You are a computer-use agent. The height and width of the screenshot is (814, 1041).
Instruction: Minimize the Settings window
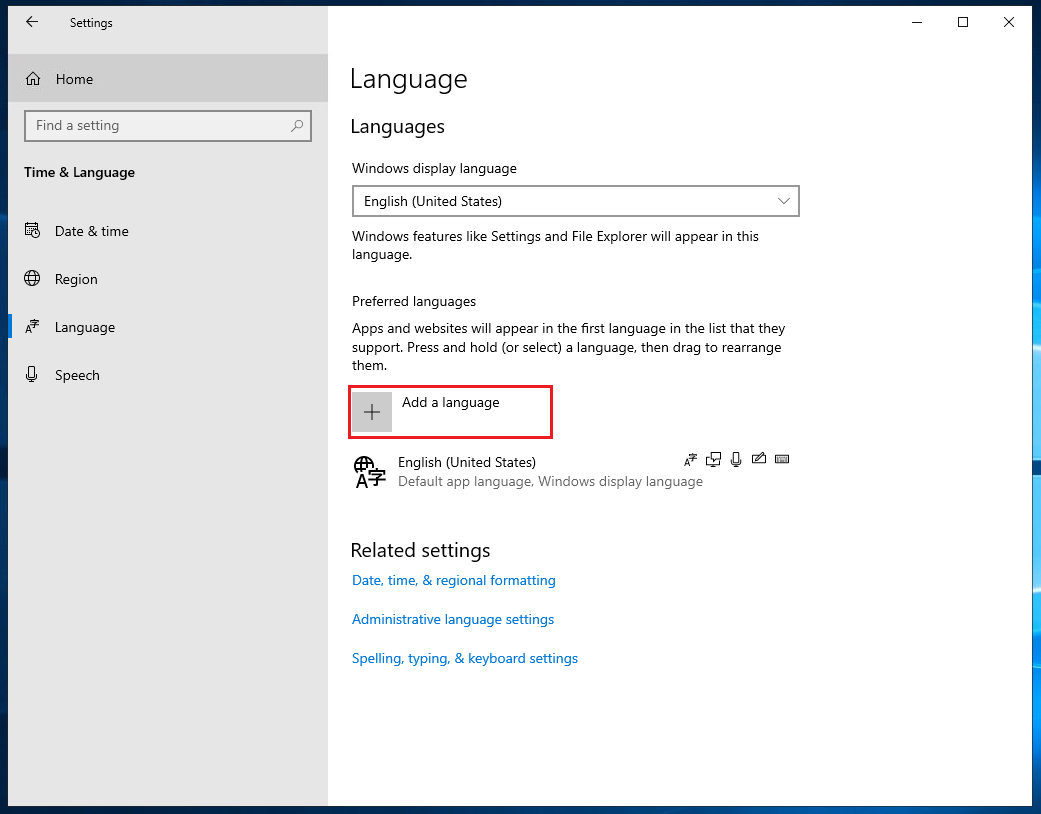coord(917,22)
